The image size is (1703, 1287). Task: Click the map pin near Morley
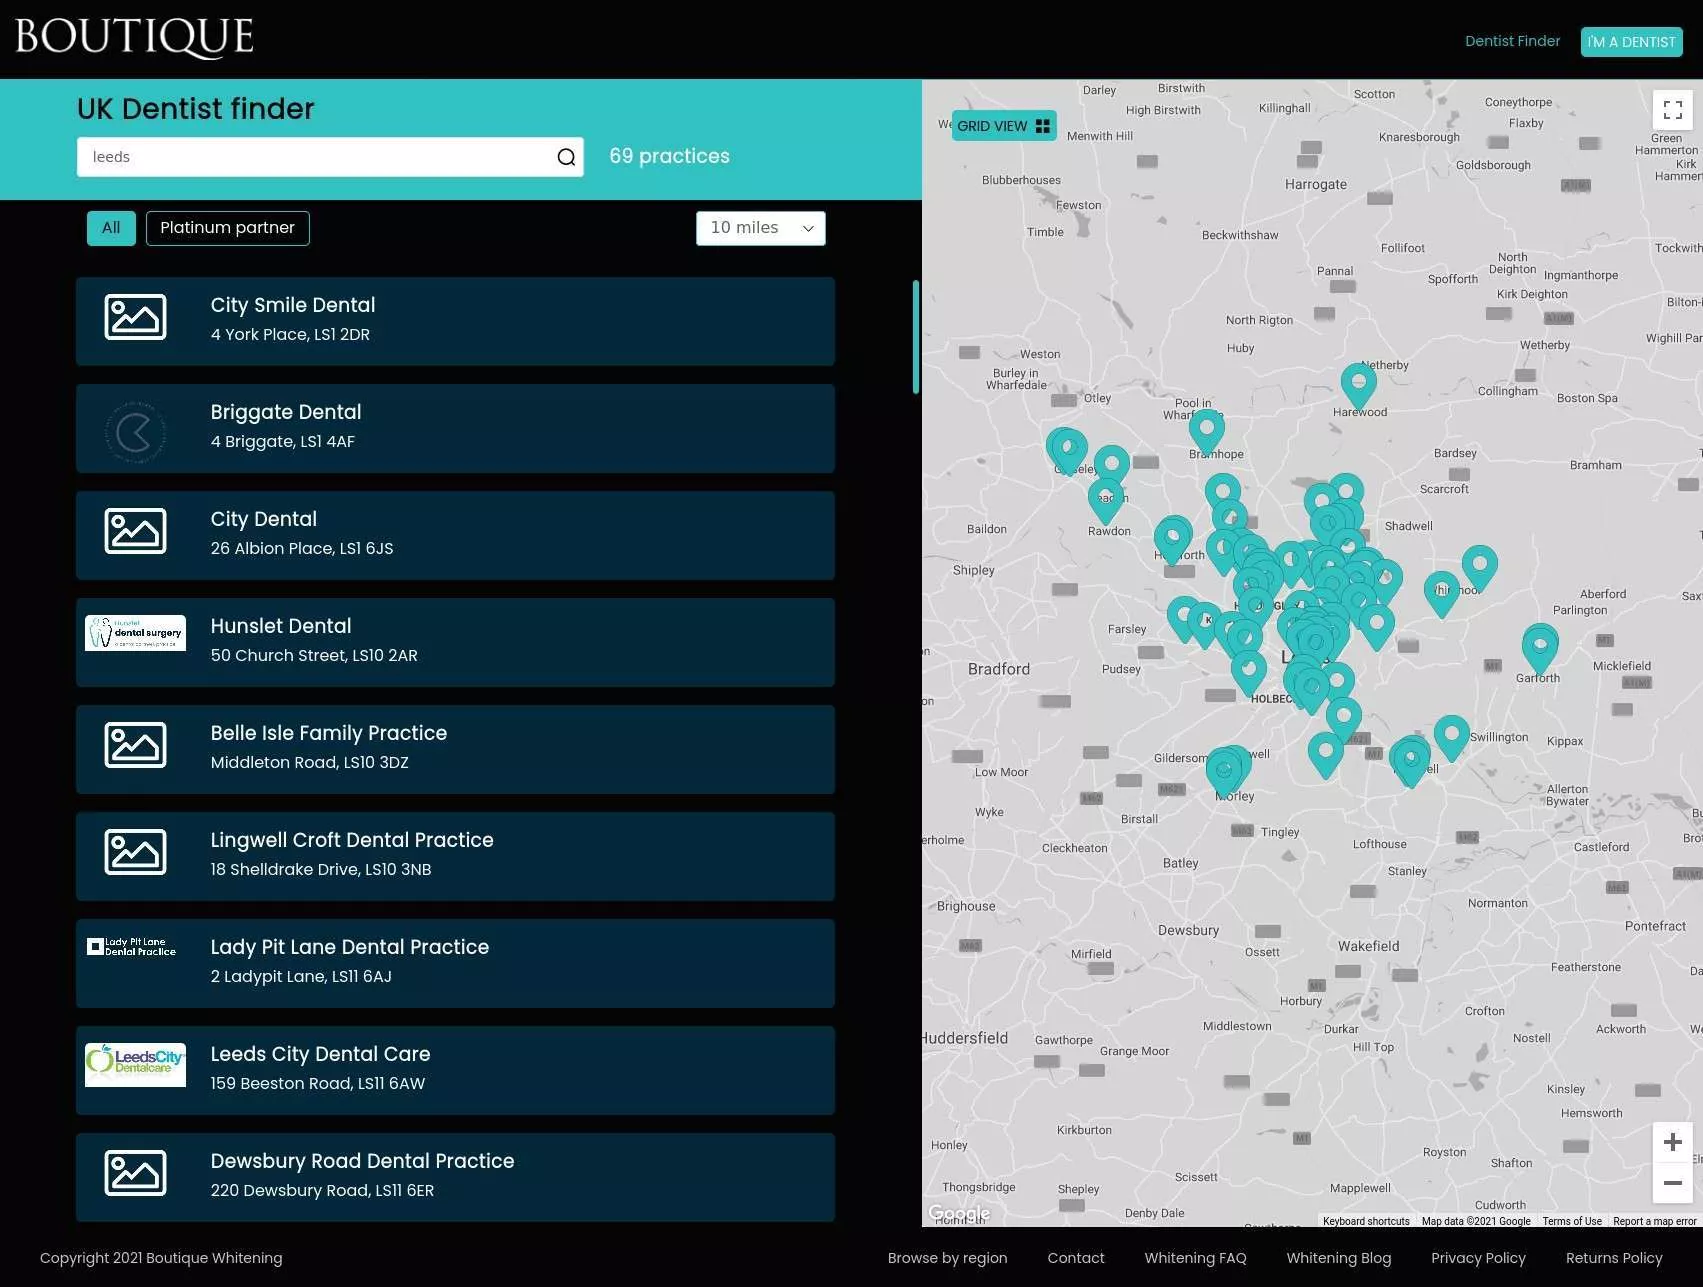tap(1224, 772)
